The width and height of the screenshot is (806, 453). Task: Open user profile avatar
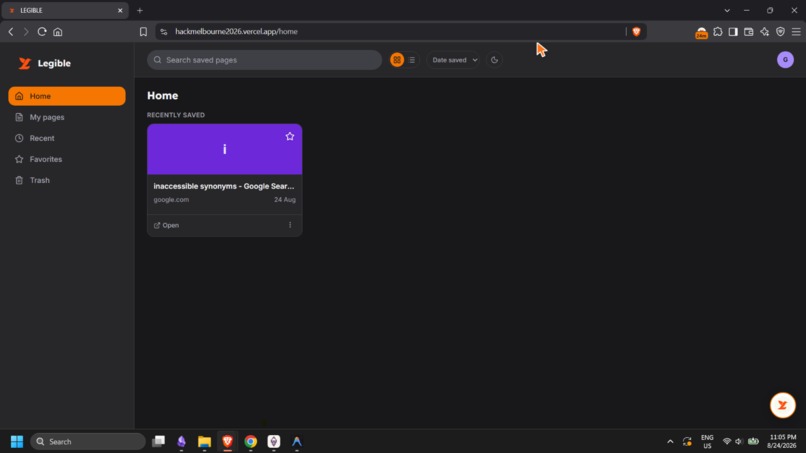point(785,60)
